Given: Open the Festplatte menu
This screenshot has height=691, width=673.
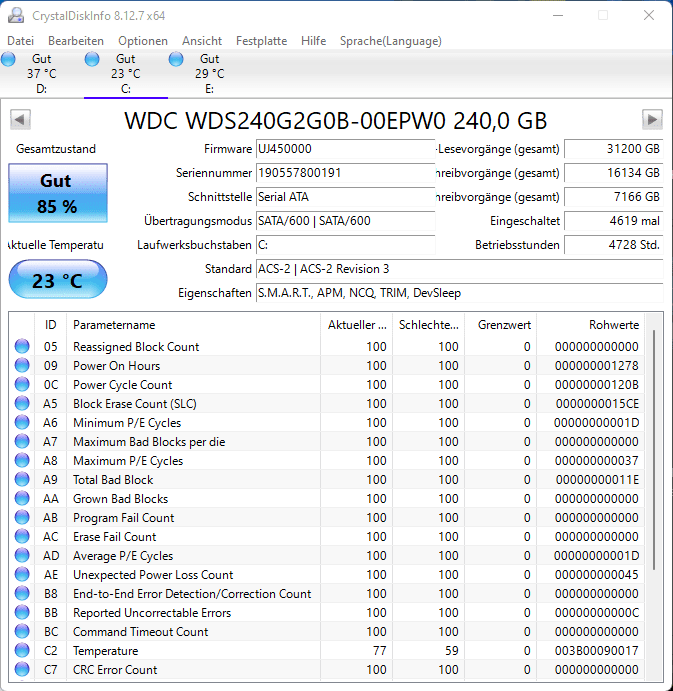Looking at the screenshot, I should tap(261, 41).
